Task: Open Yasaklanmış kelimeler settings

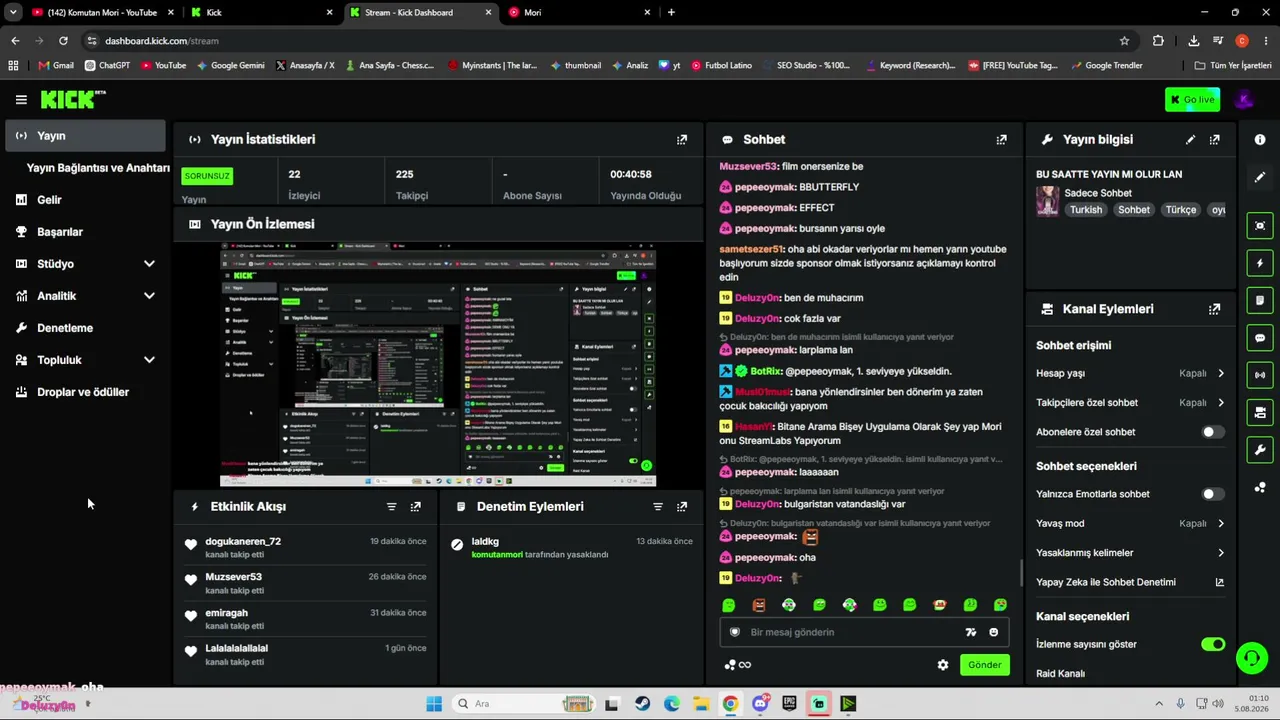Action: [1130, 553]
